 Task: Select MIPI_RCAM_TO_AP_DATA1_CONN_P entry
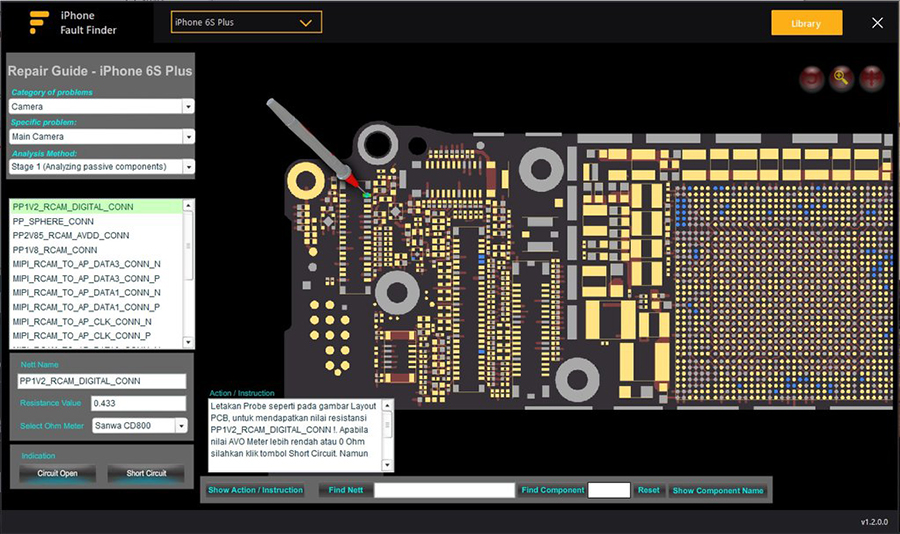(x=96, y=307)
